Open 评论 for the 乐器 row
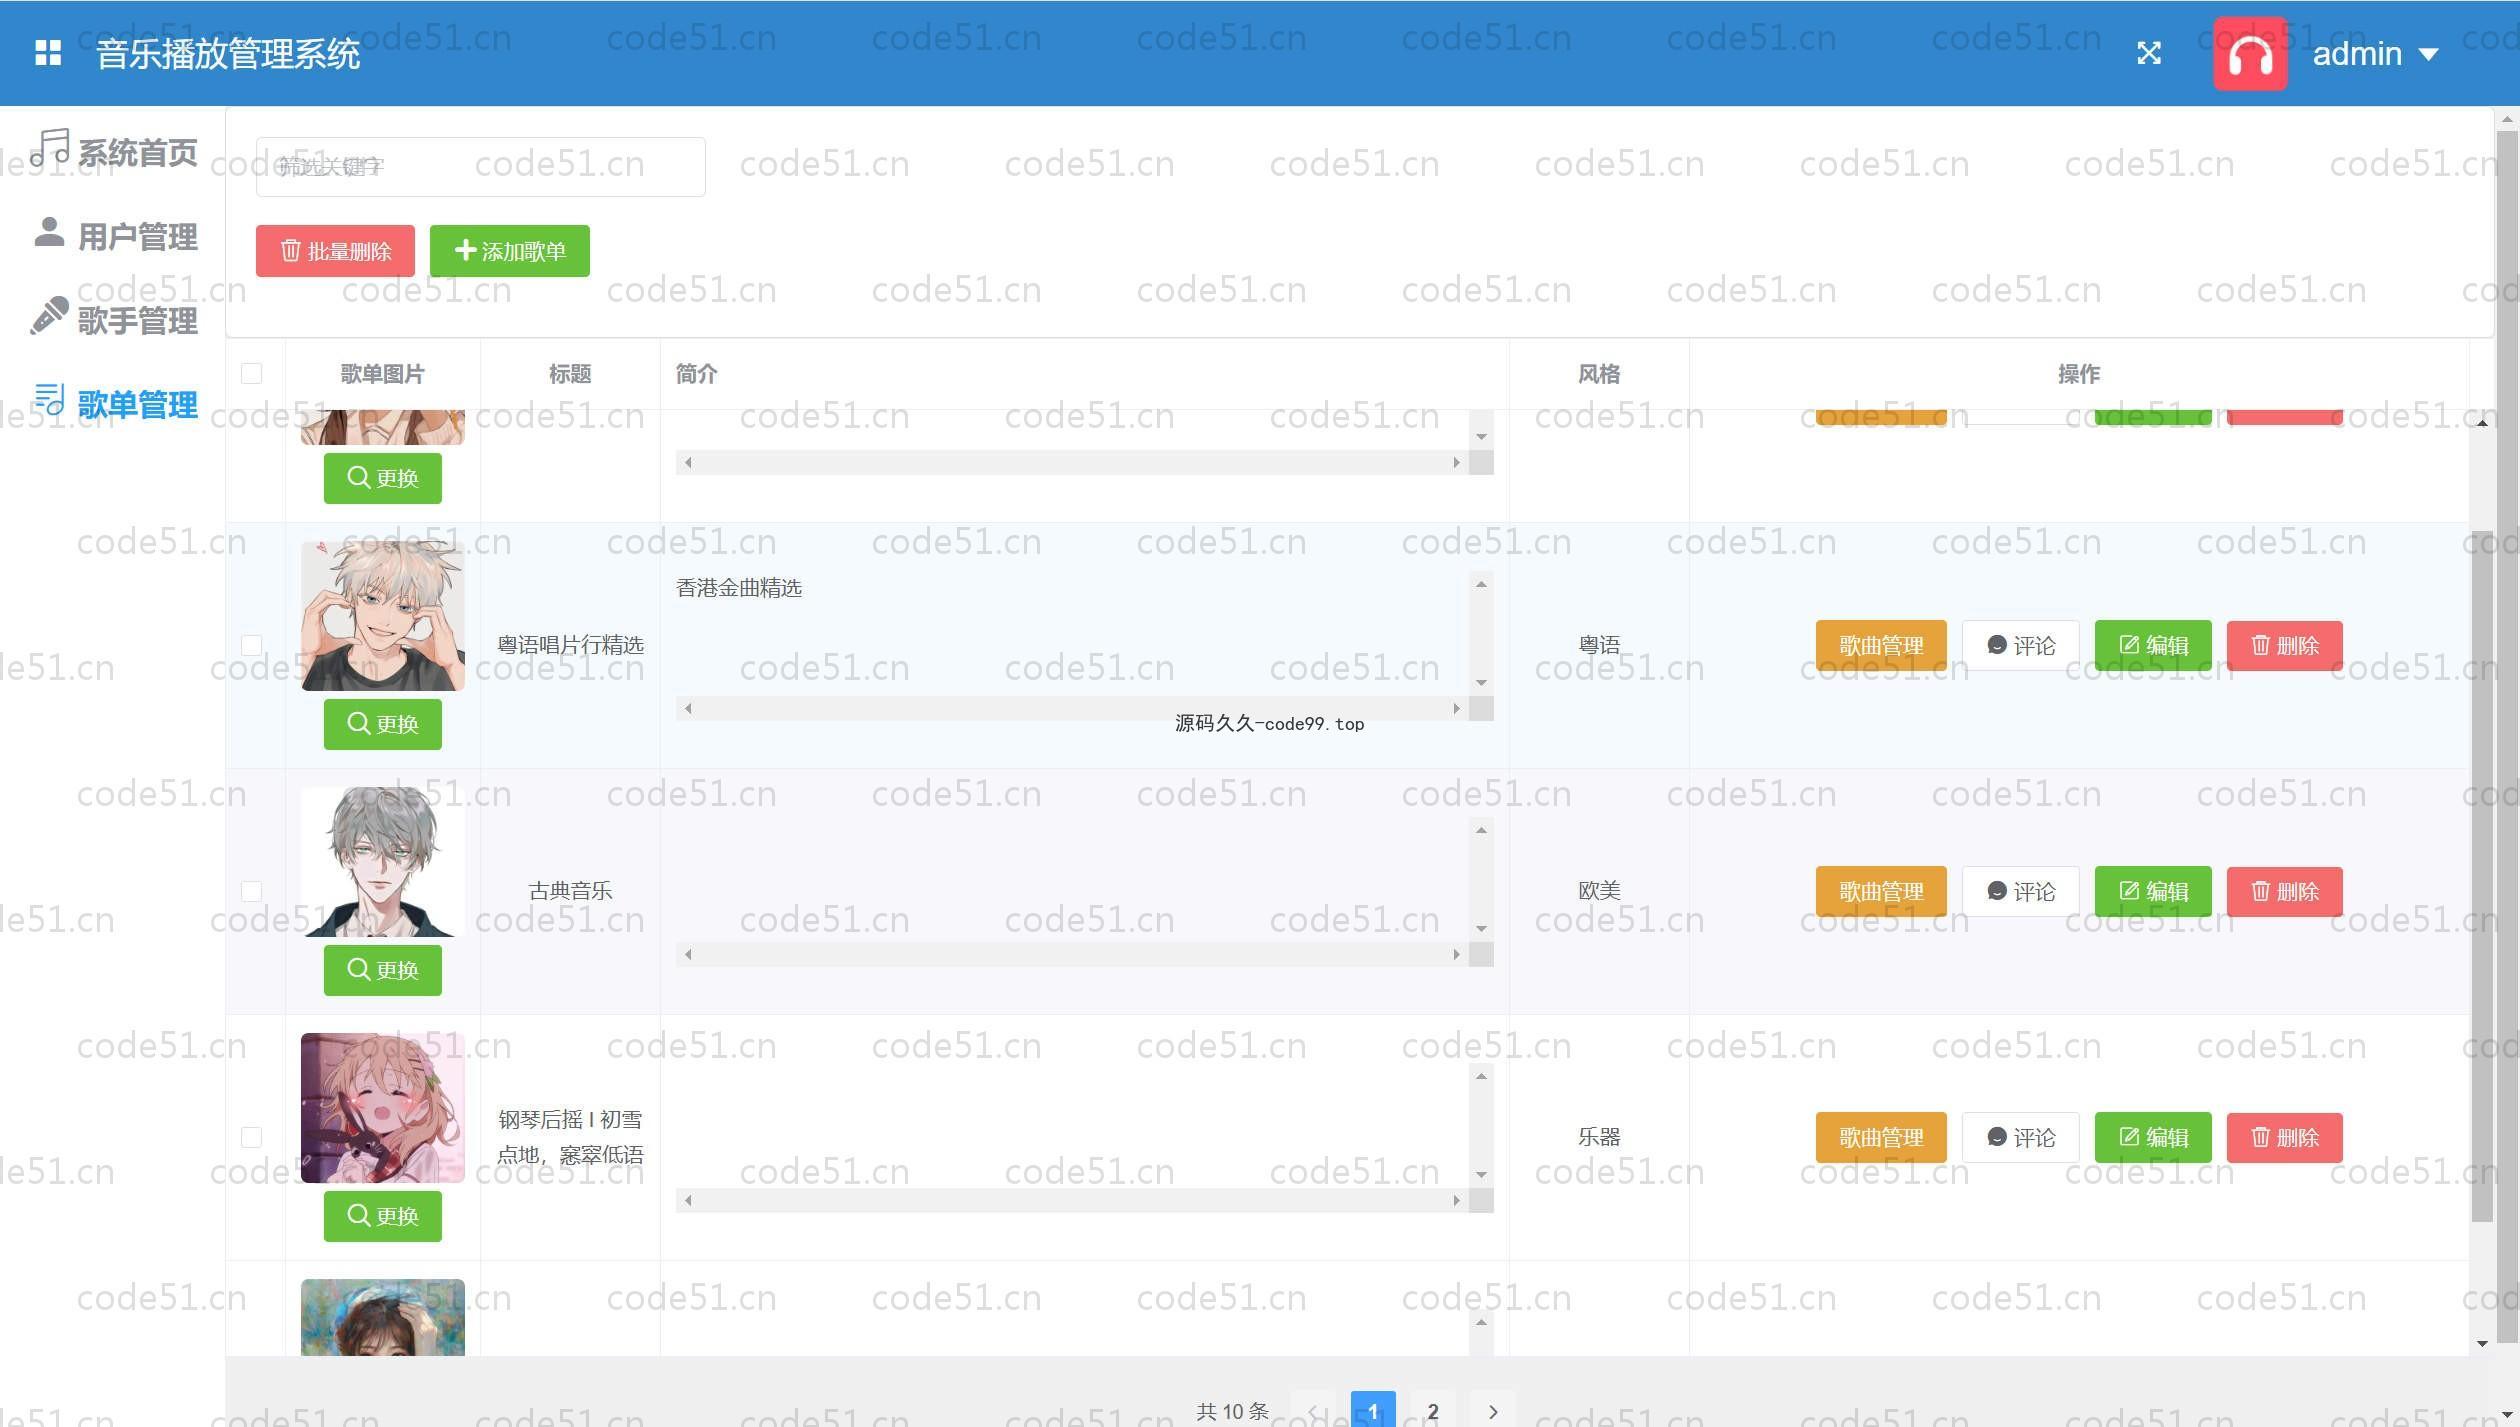Image resolution: width=2520 pixels, height=1427 pixels. point(2021,1137)
